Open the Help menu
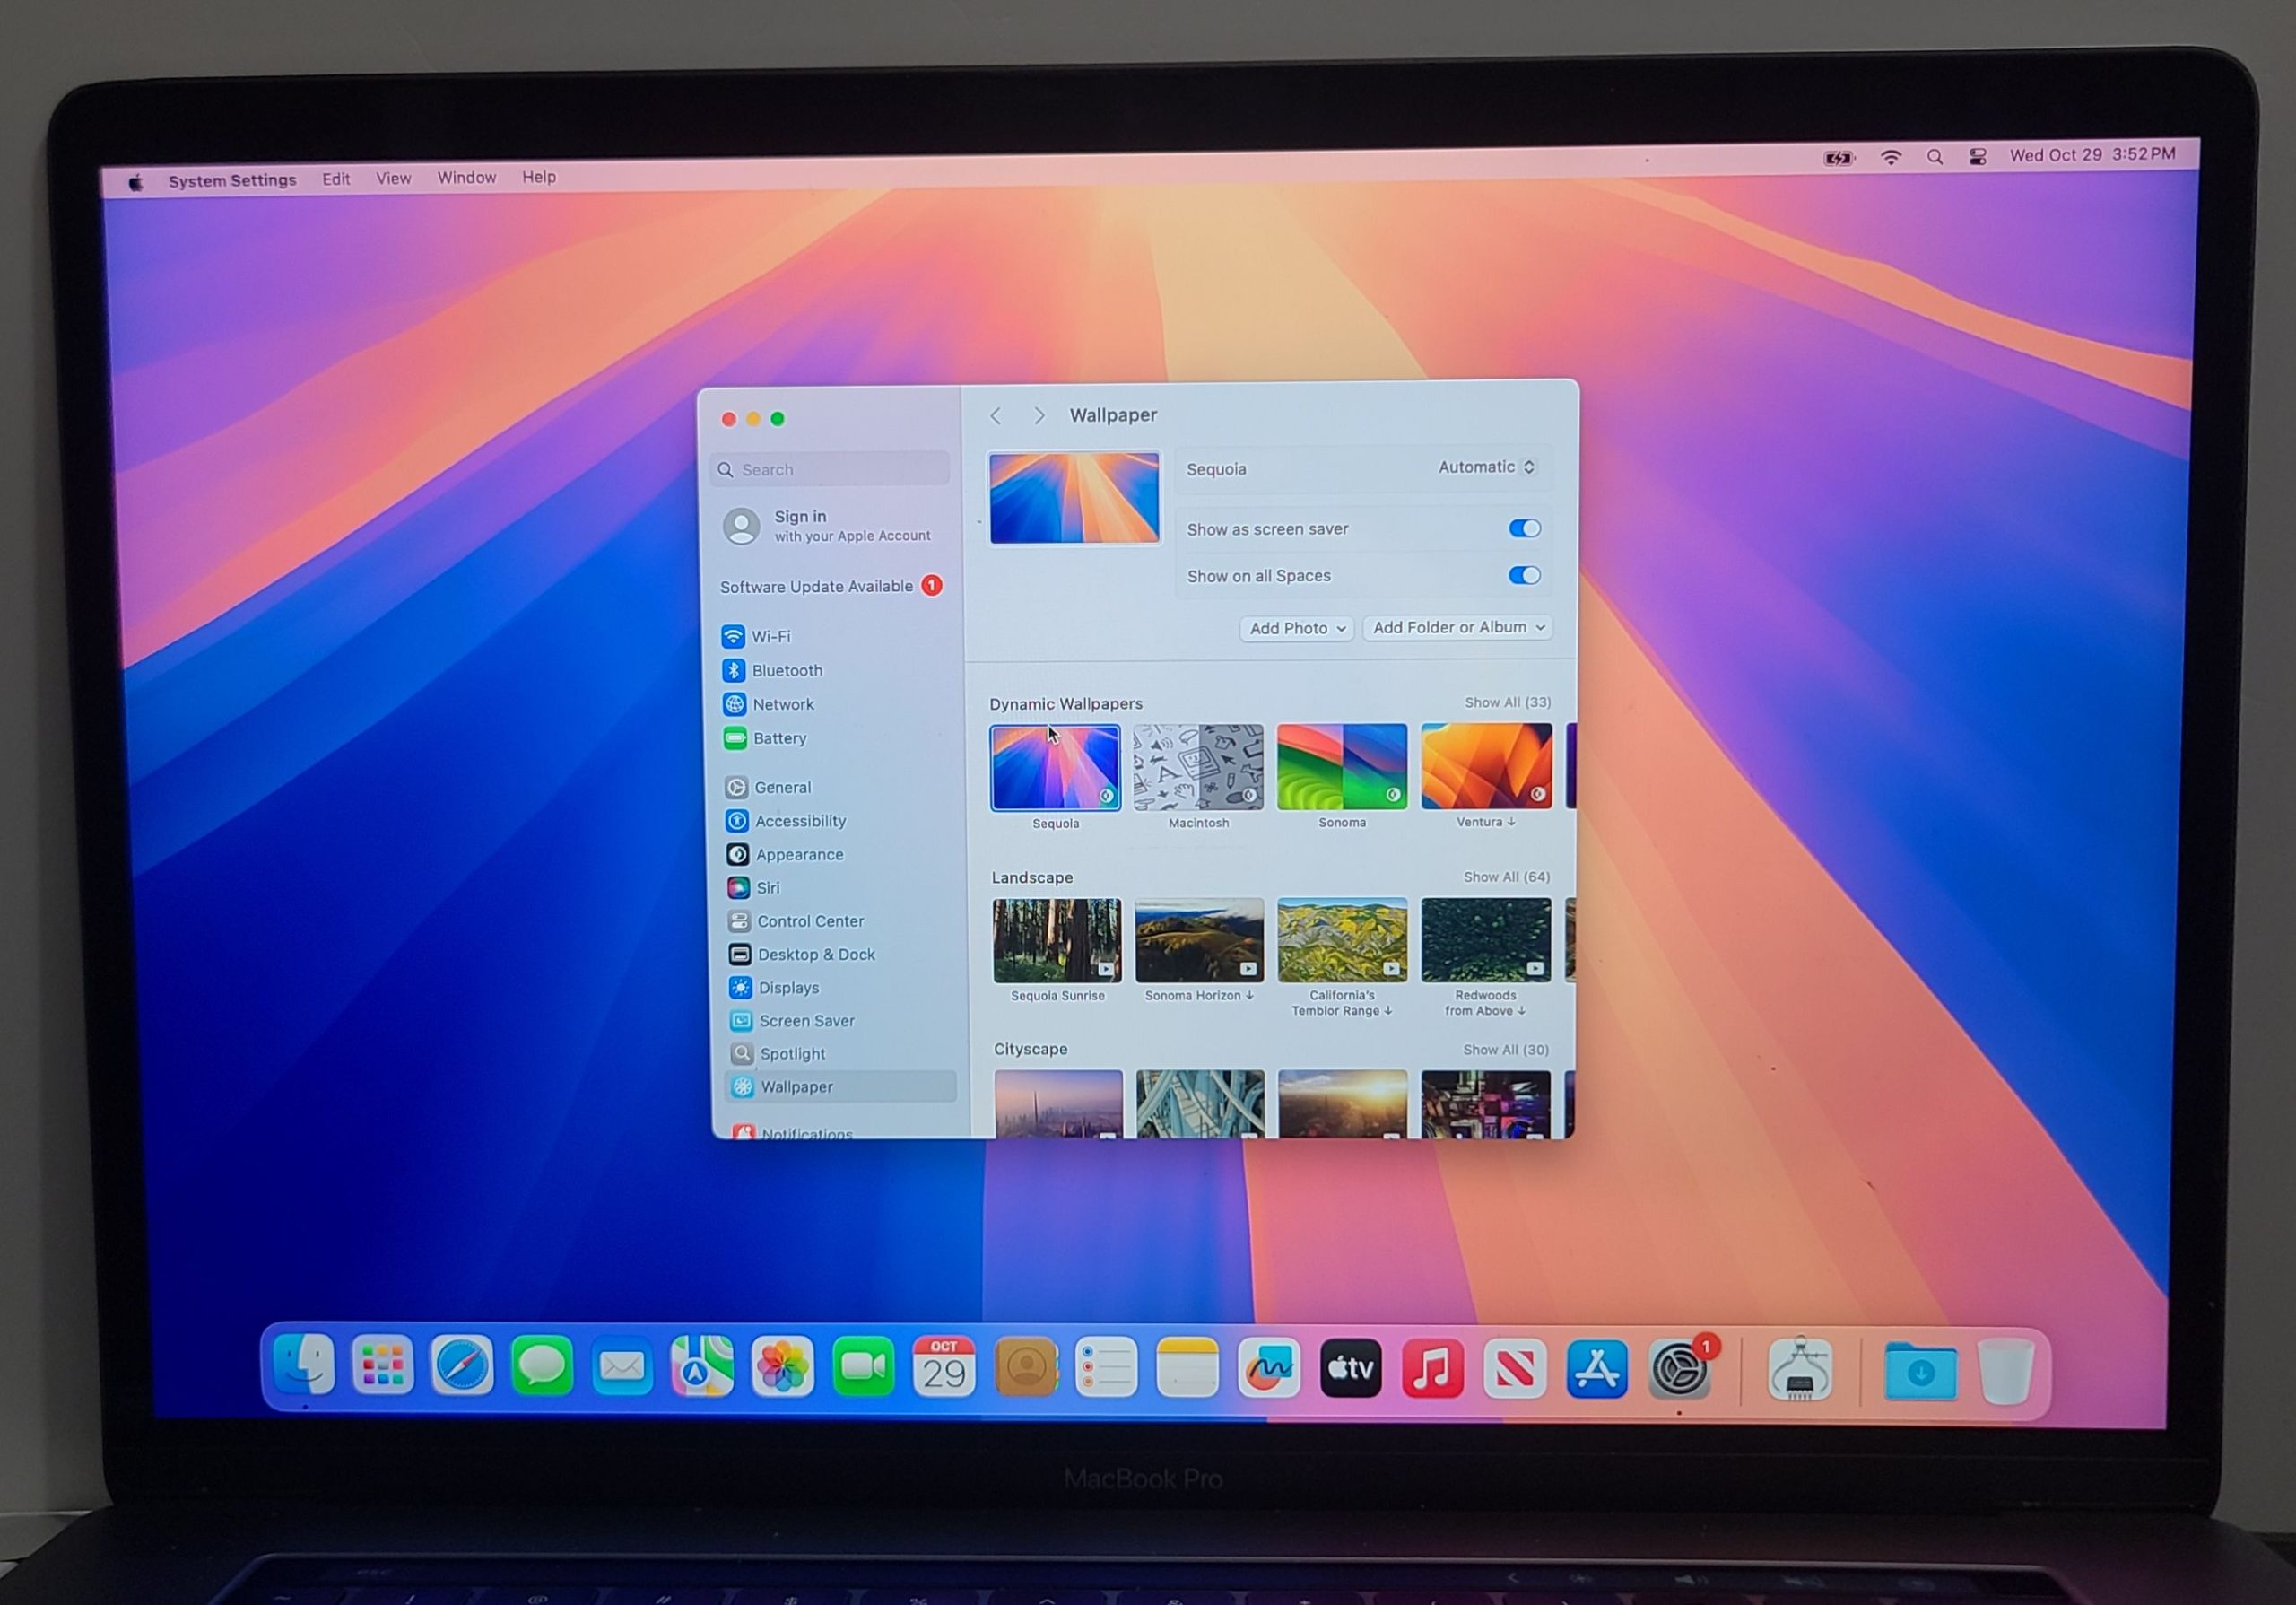Image resolution: width=2296 pixels, height=1605 pixels. [539, 177]
